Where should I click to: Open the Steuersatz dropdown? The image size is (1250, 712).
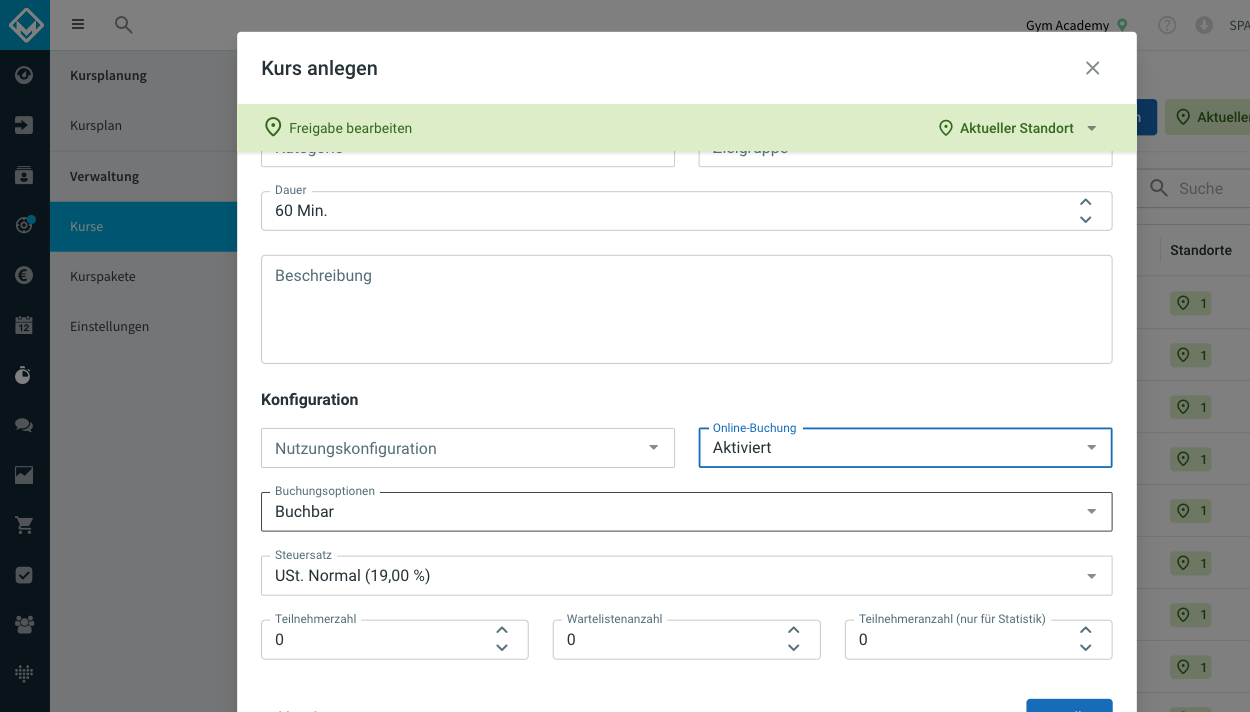point(686,576)
